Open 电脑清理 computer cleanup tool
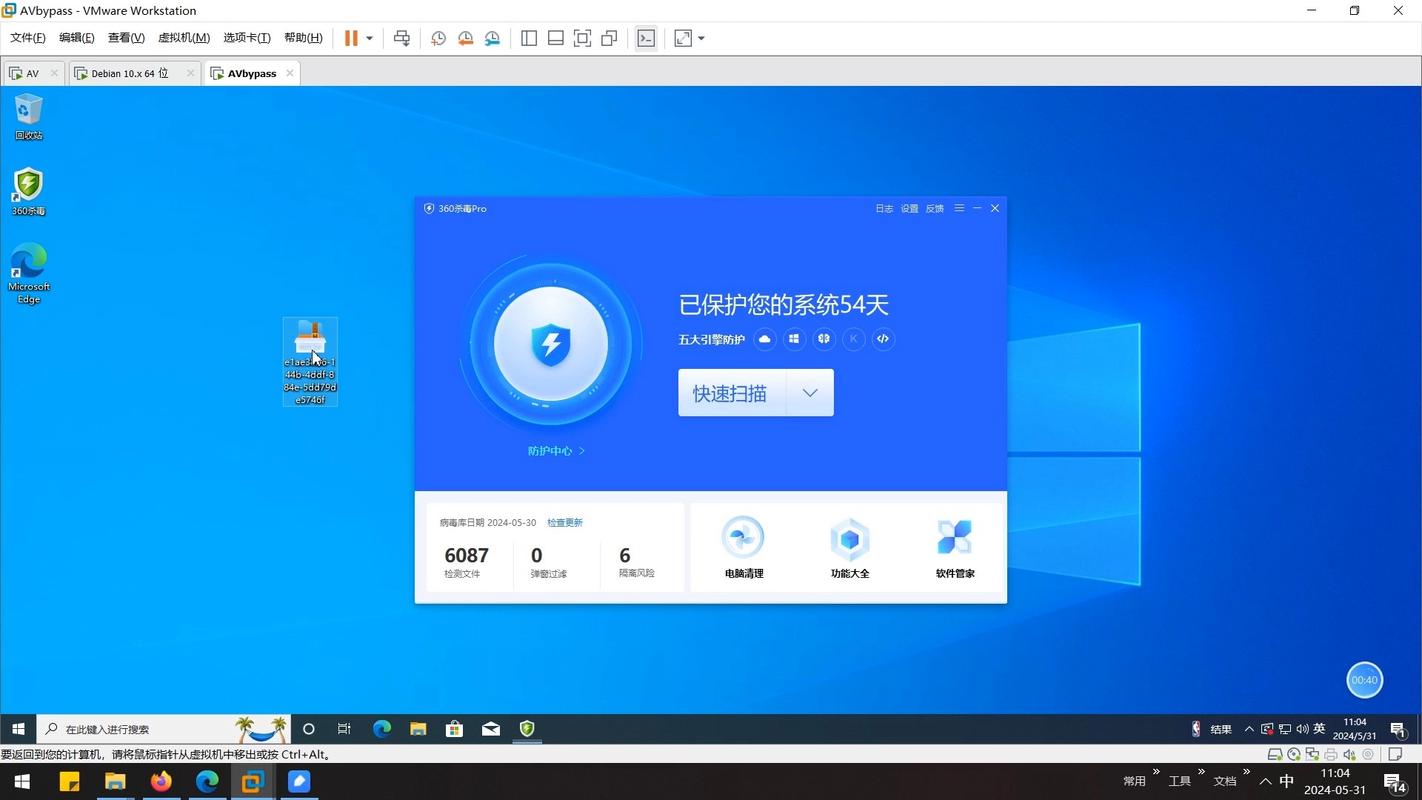Viewport: 1422px width, 800px height. click(x=743, y=548)
